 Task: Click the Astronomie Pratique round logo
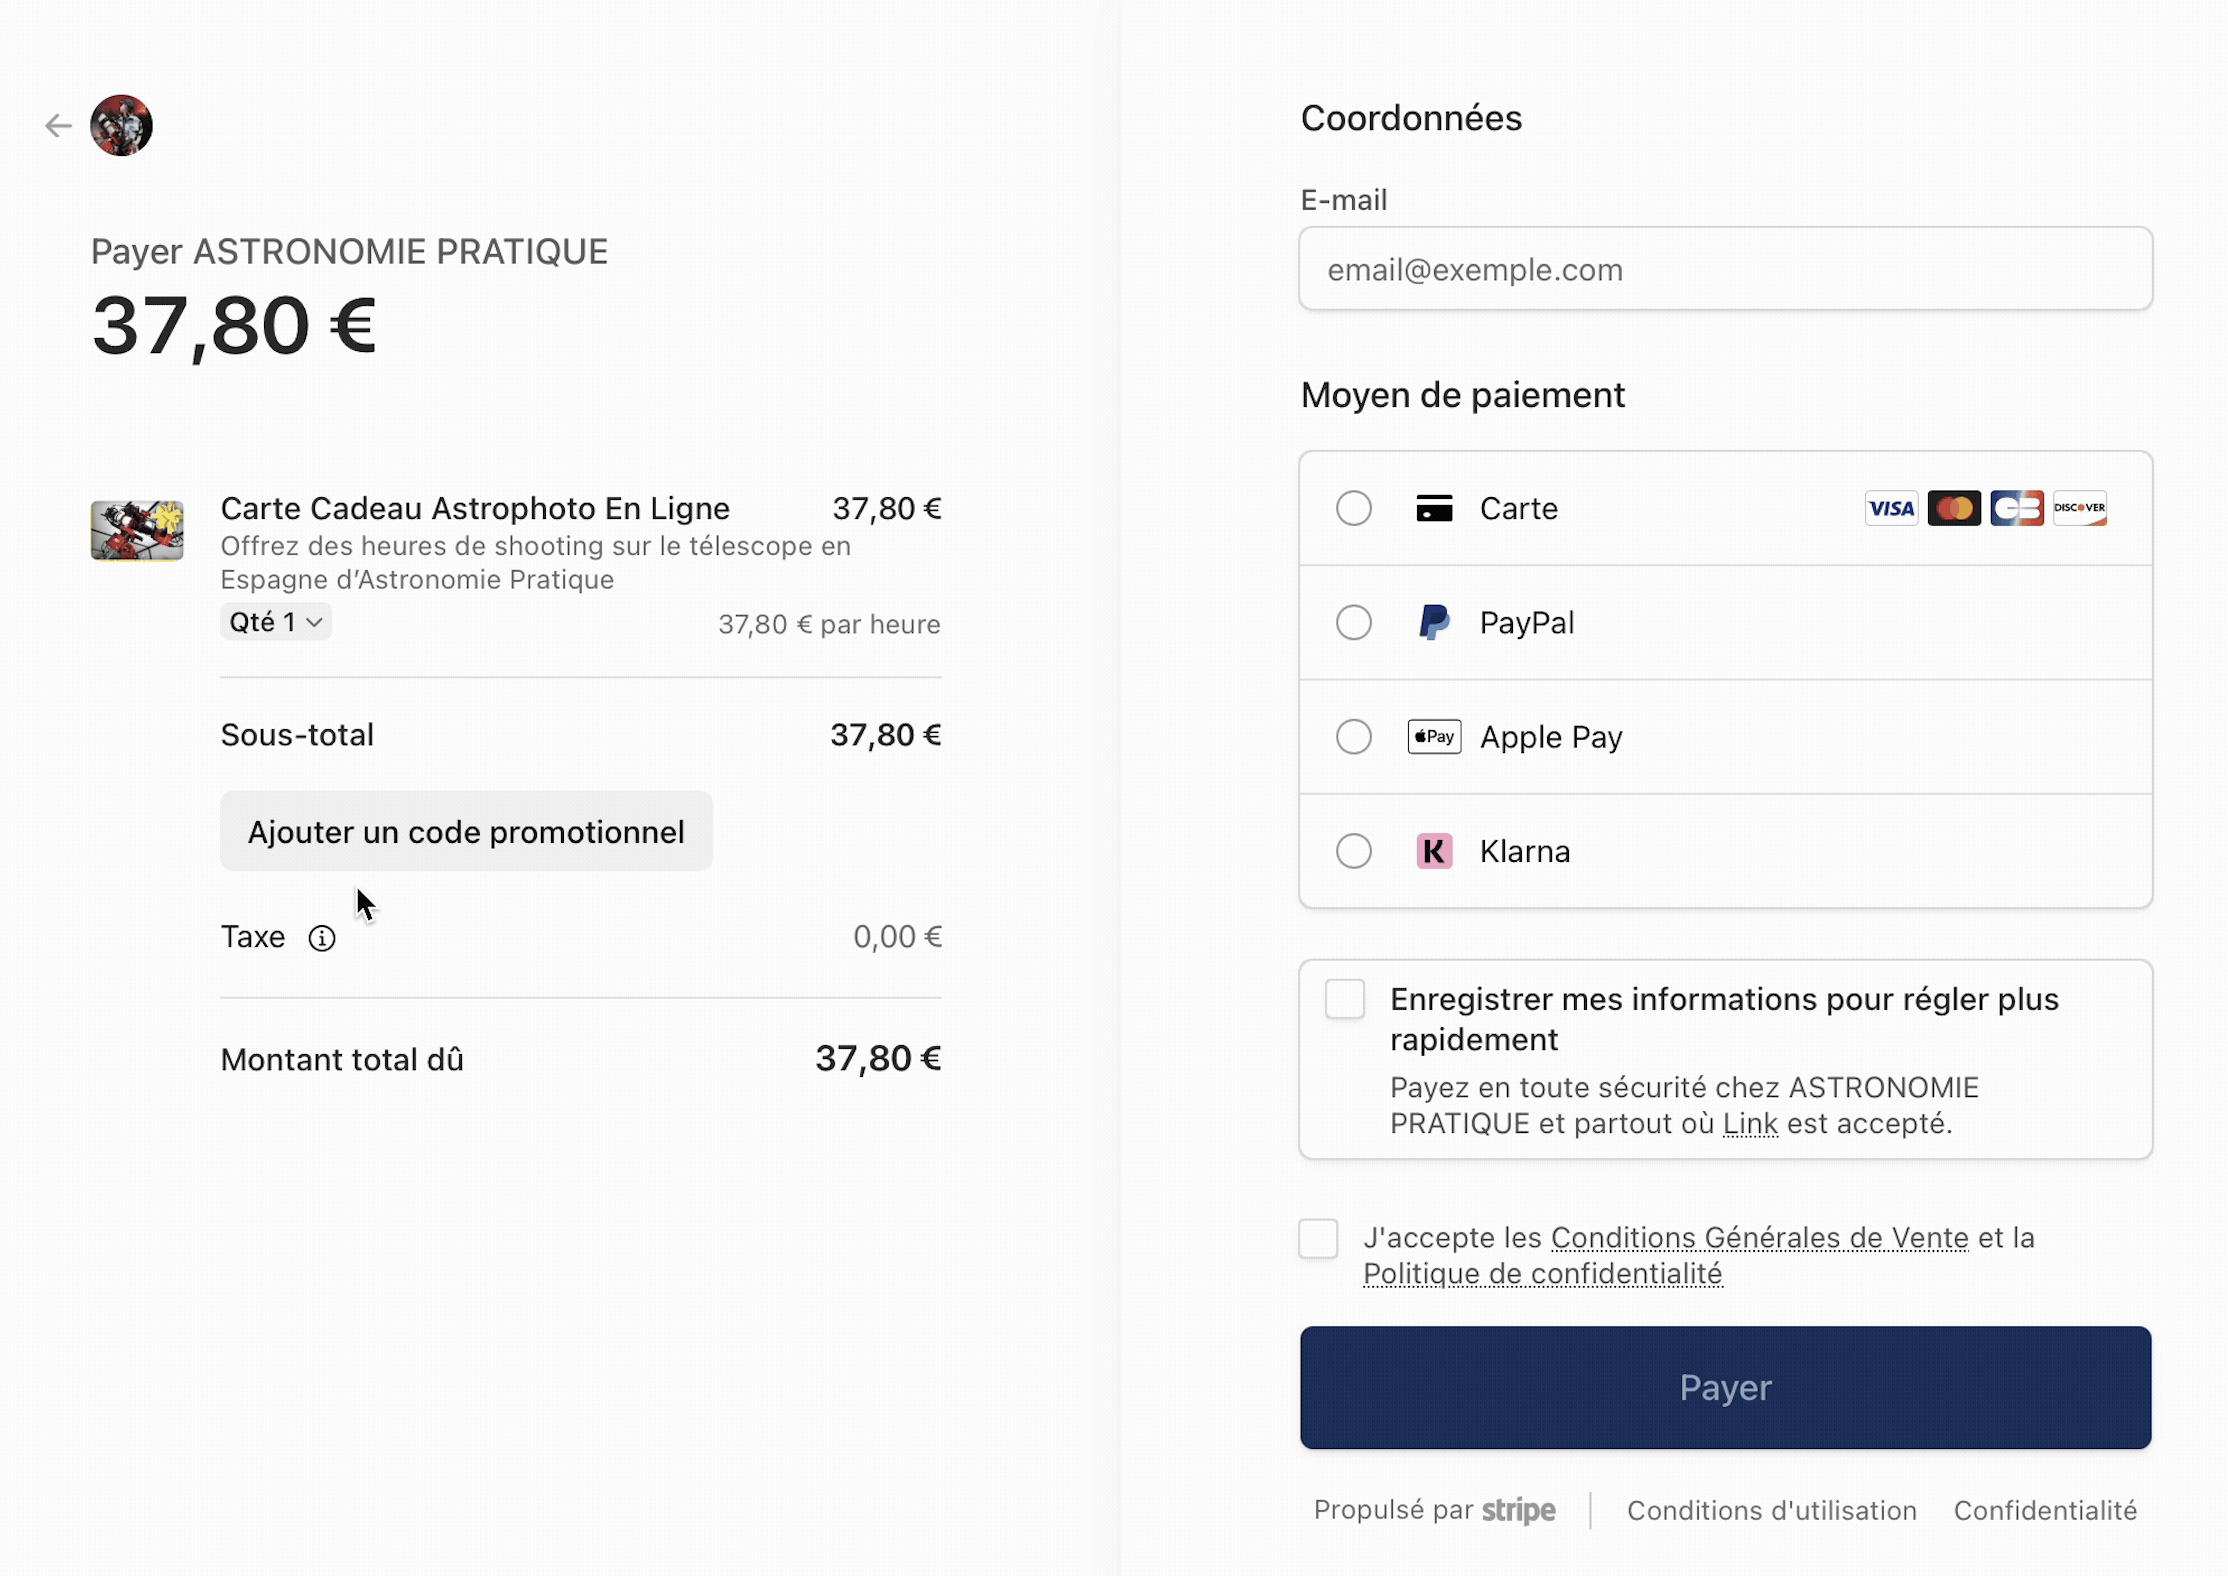[122, 126]
